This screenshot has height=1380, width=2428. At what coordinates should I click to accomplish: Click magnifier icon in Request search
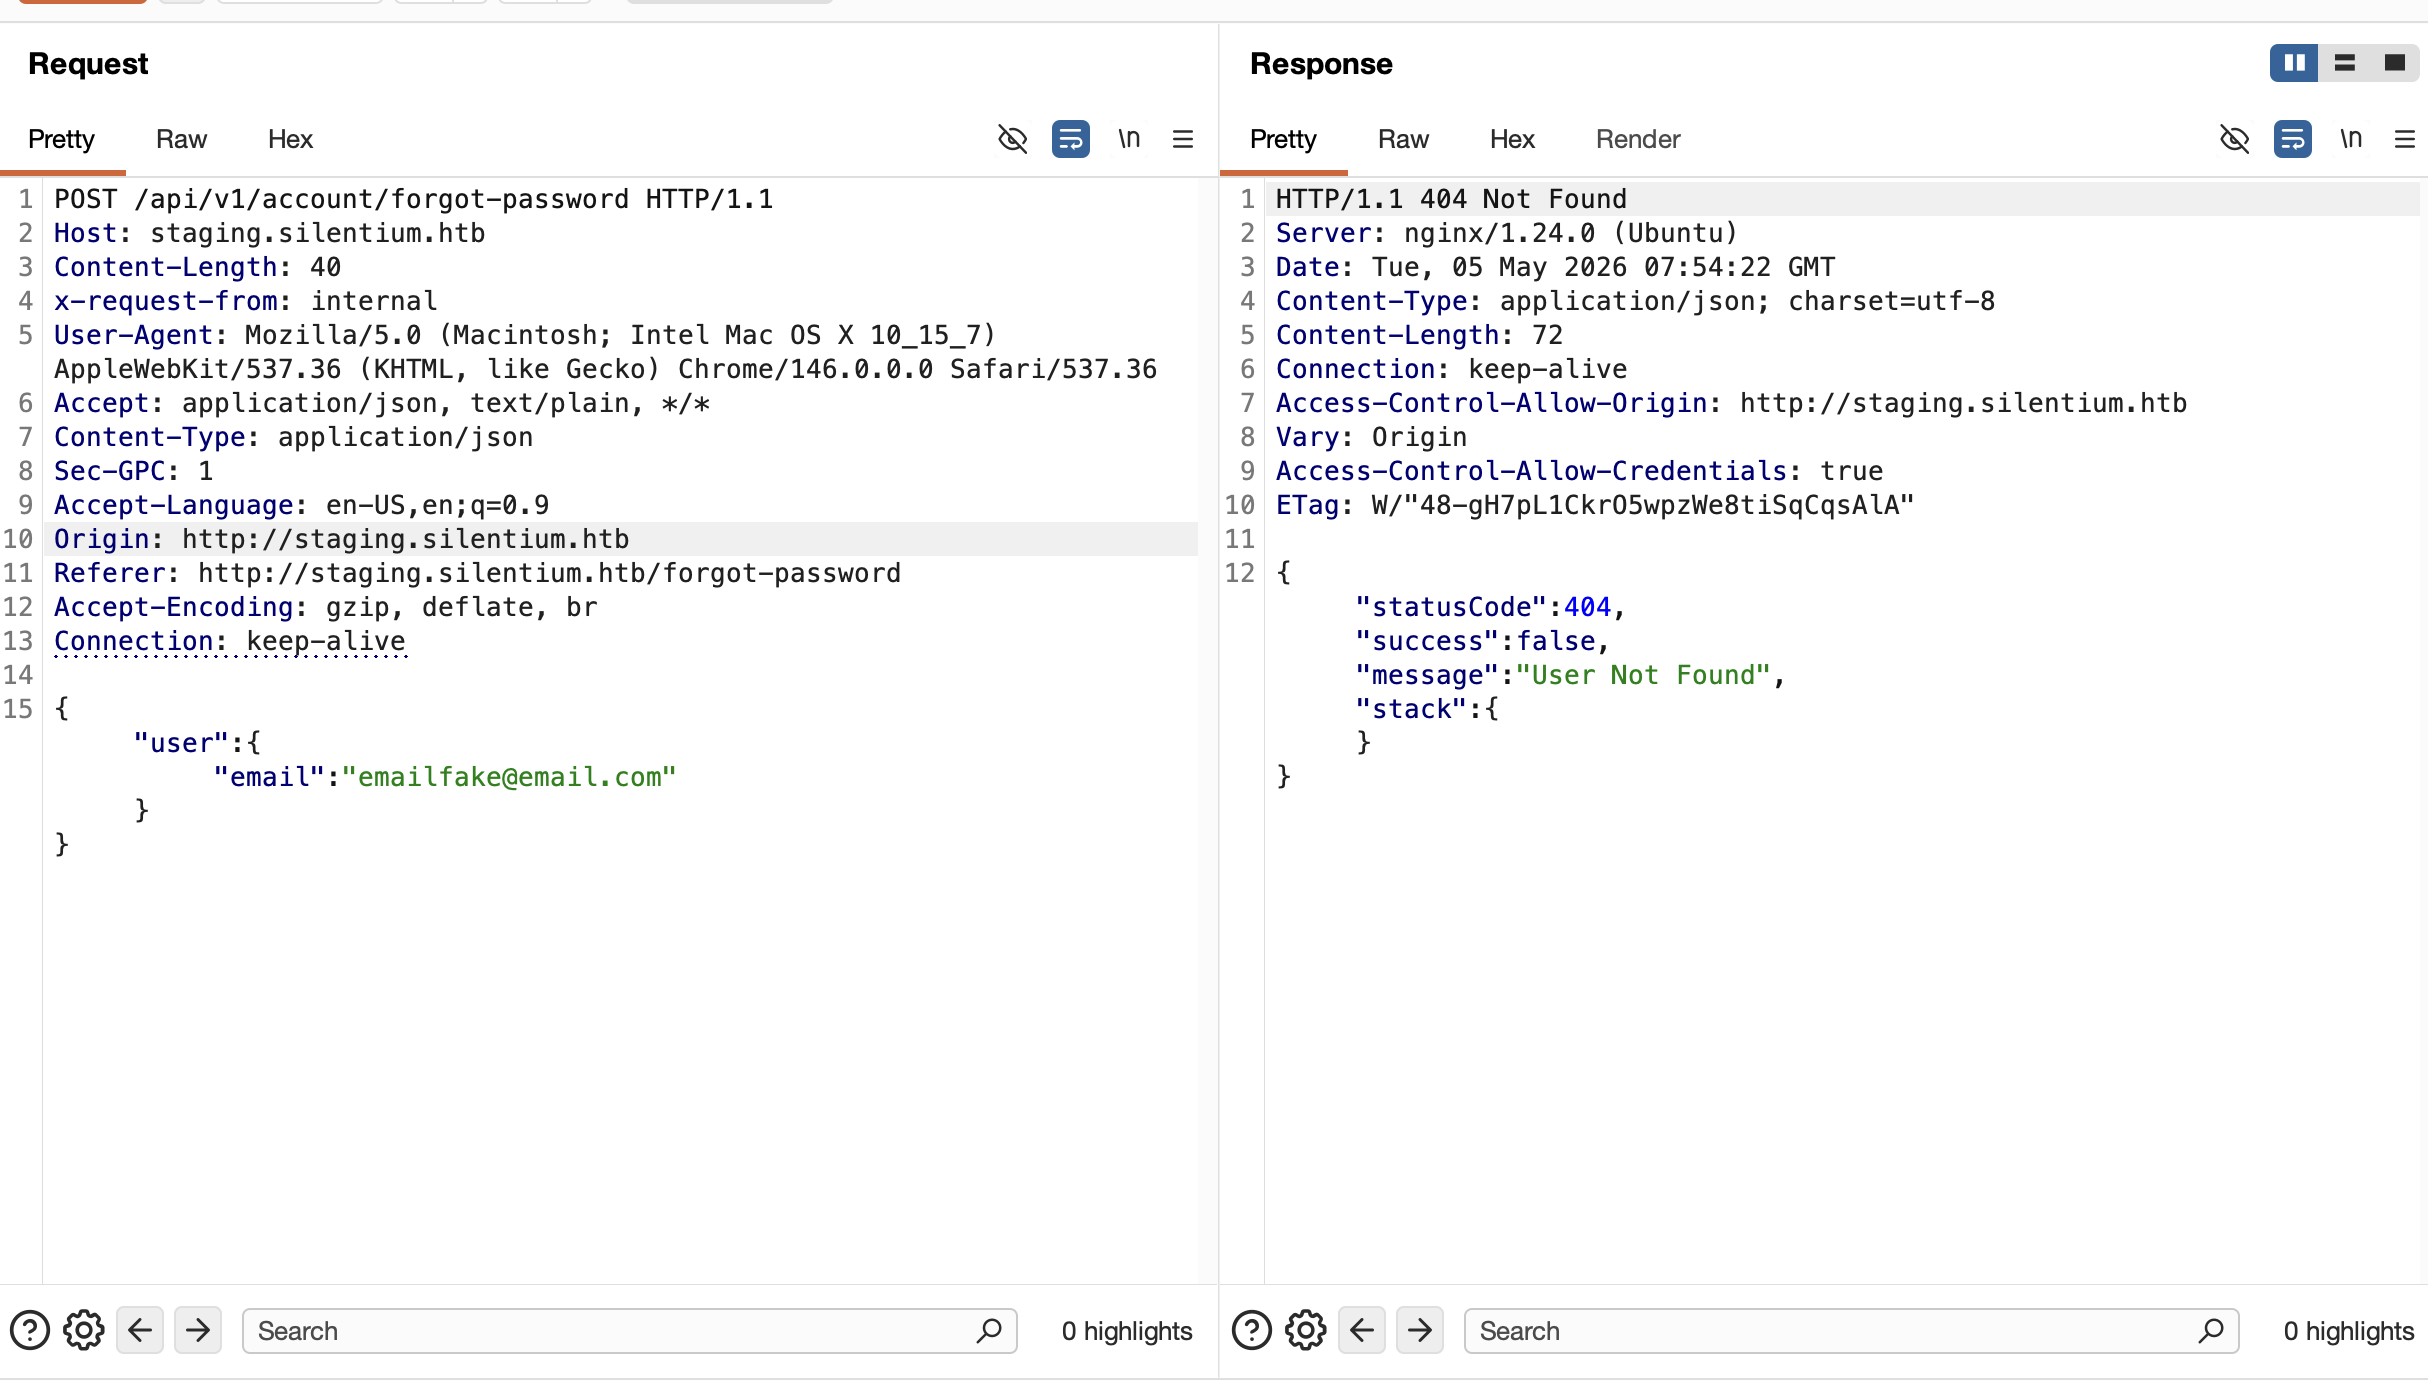point(989,1331)
